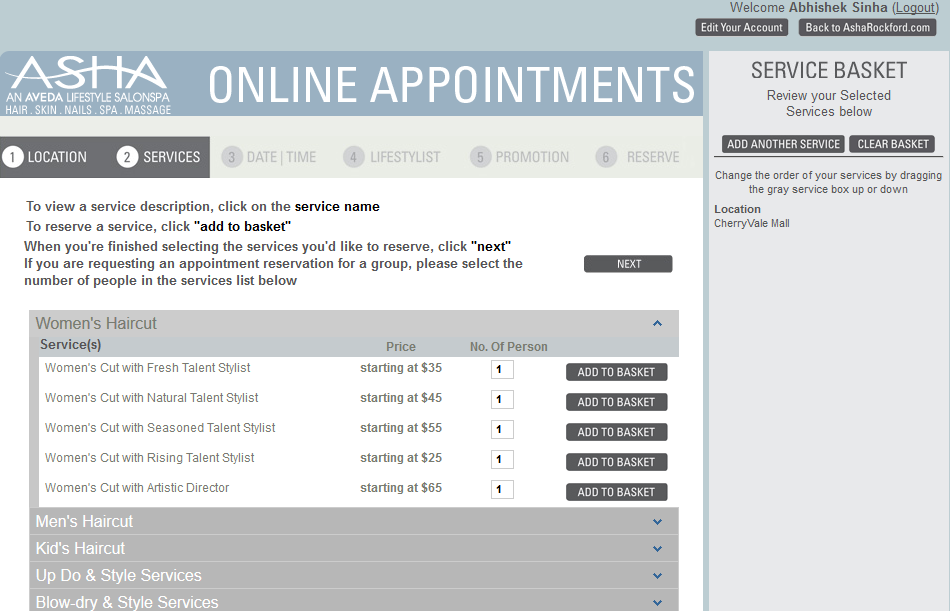Add Rising Talent Stylist cut to basket

(x=617, y=462)
